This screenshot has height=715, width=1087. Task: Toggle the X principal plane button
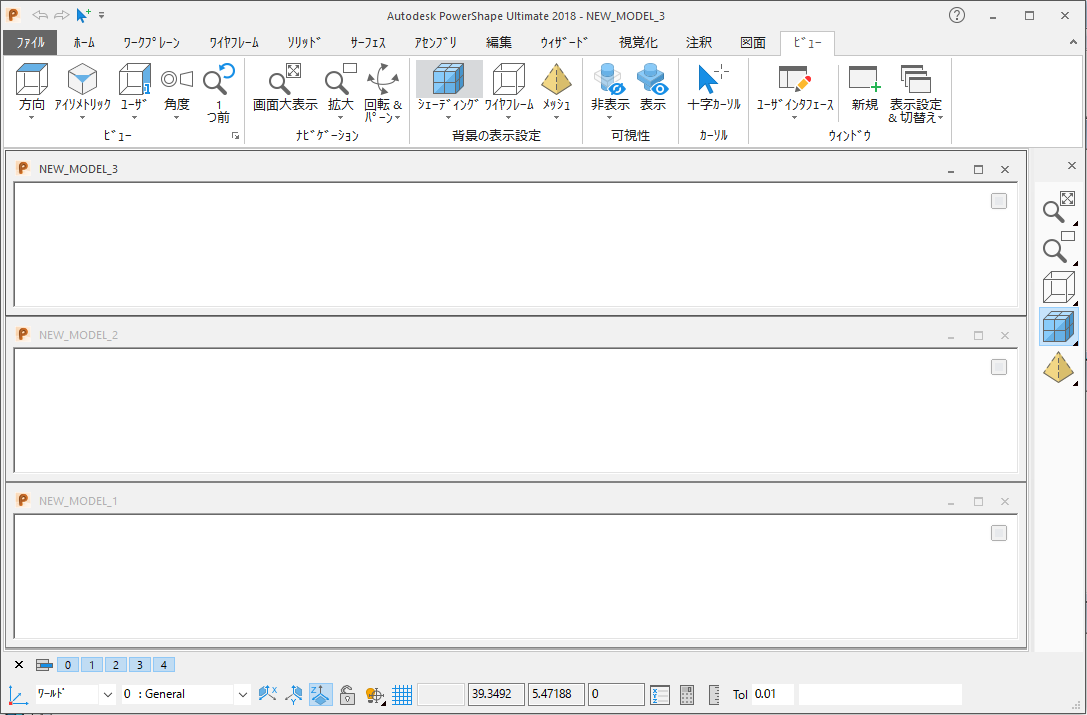tap(268, 694)
